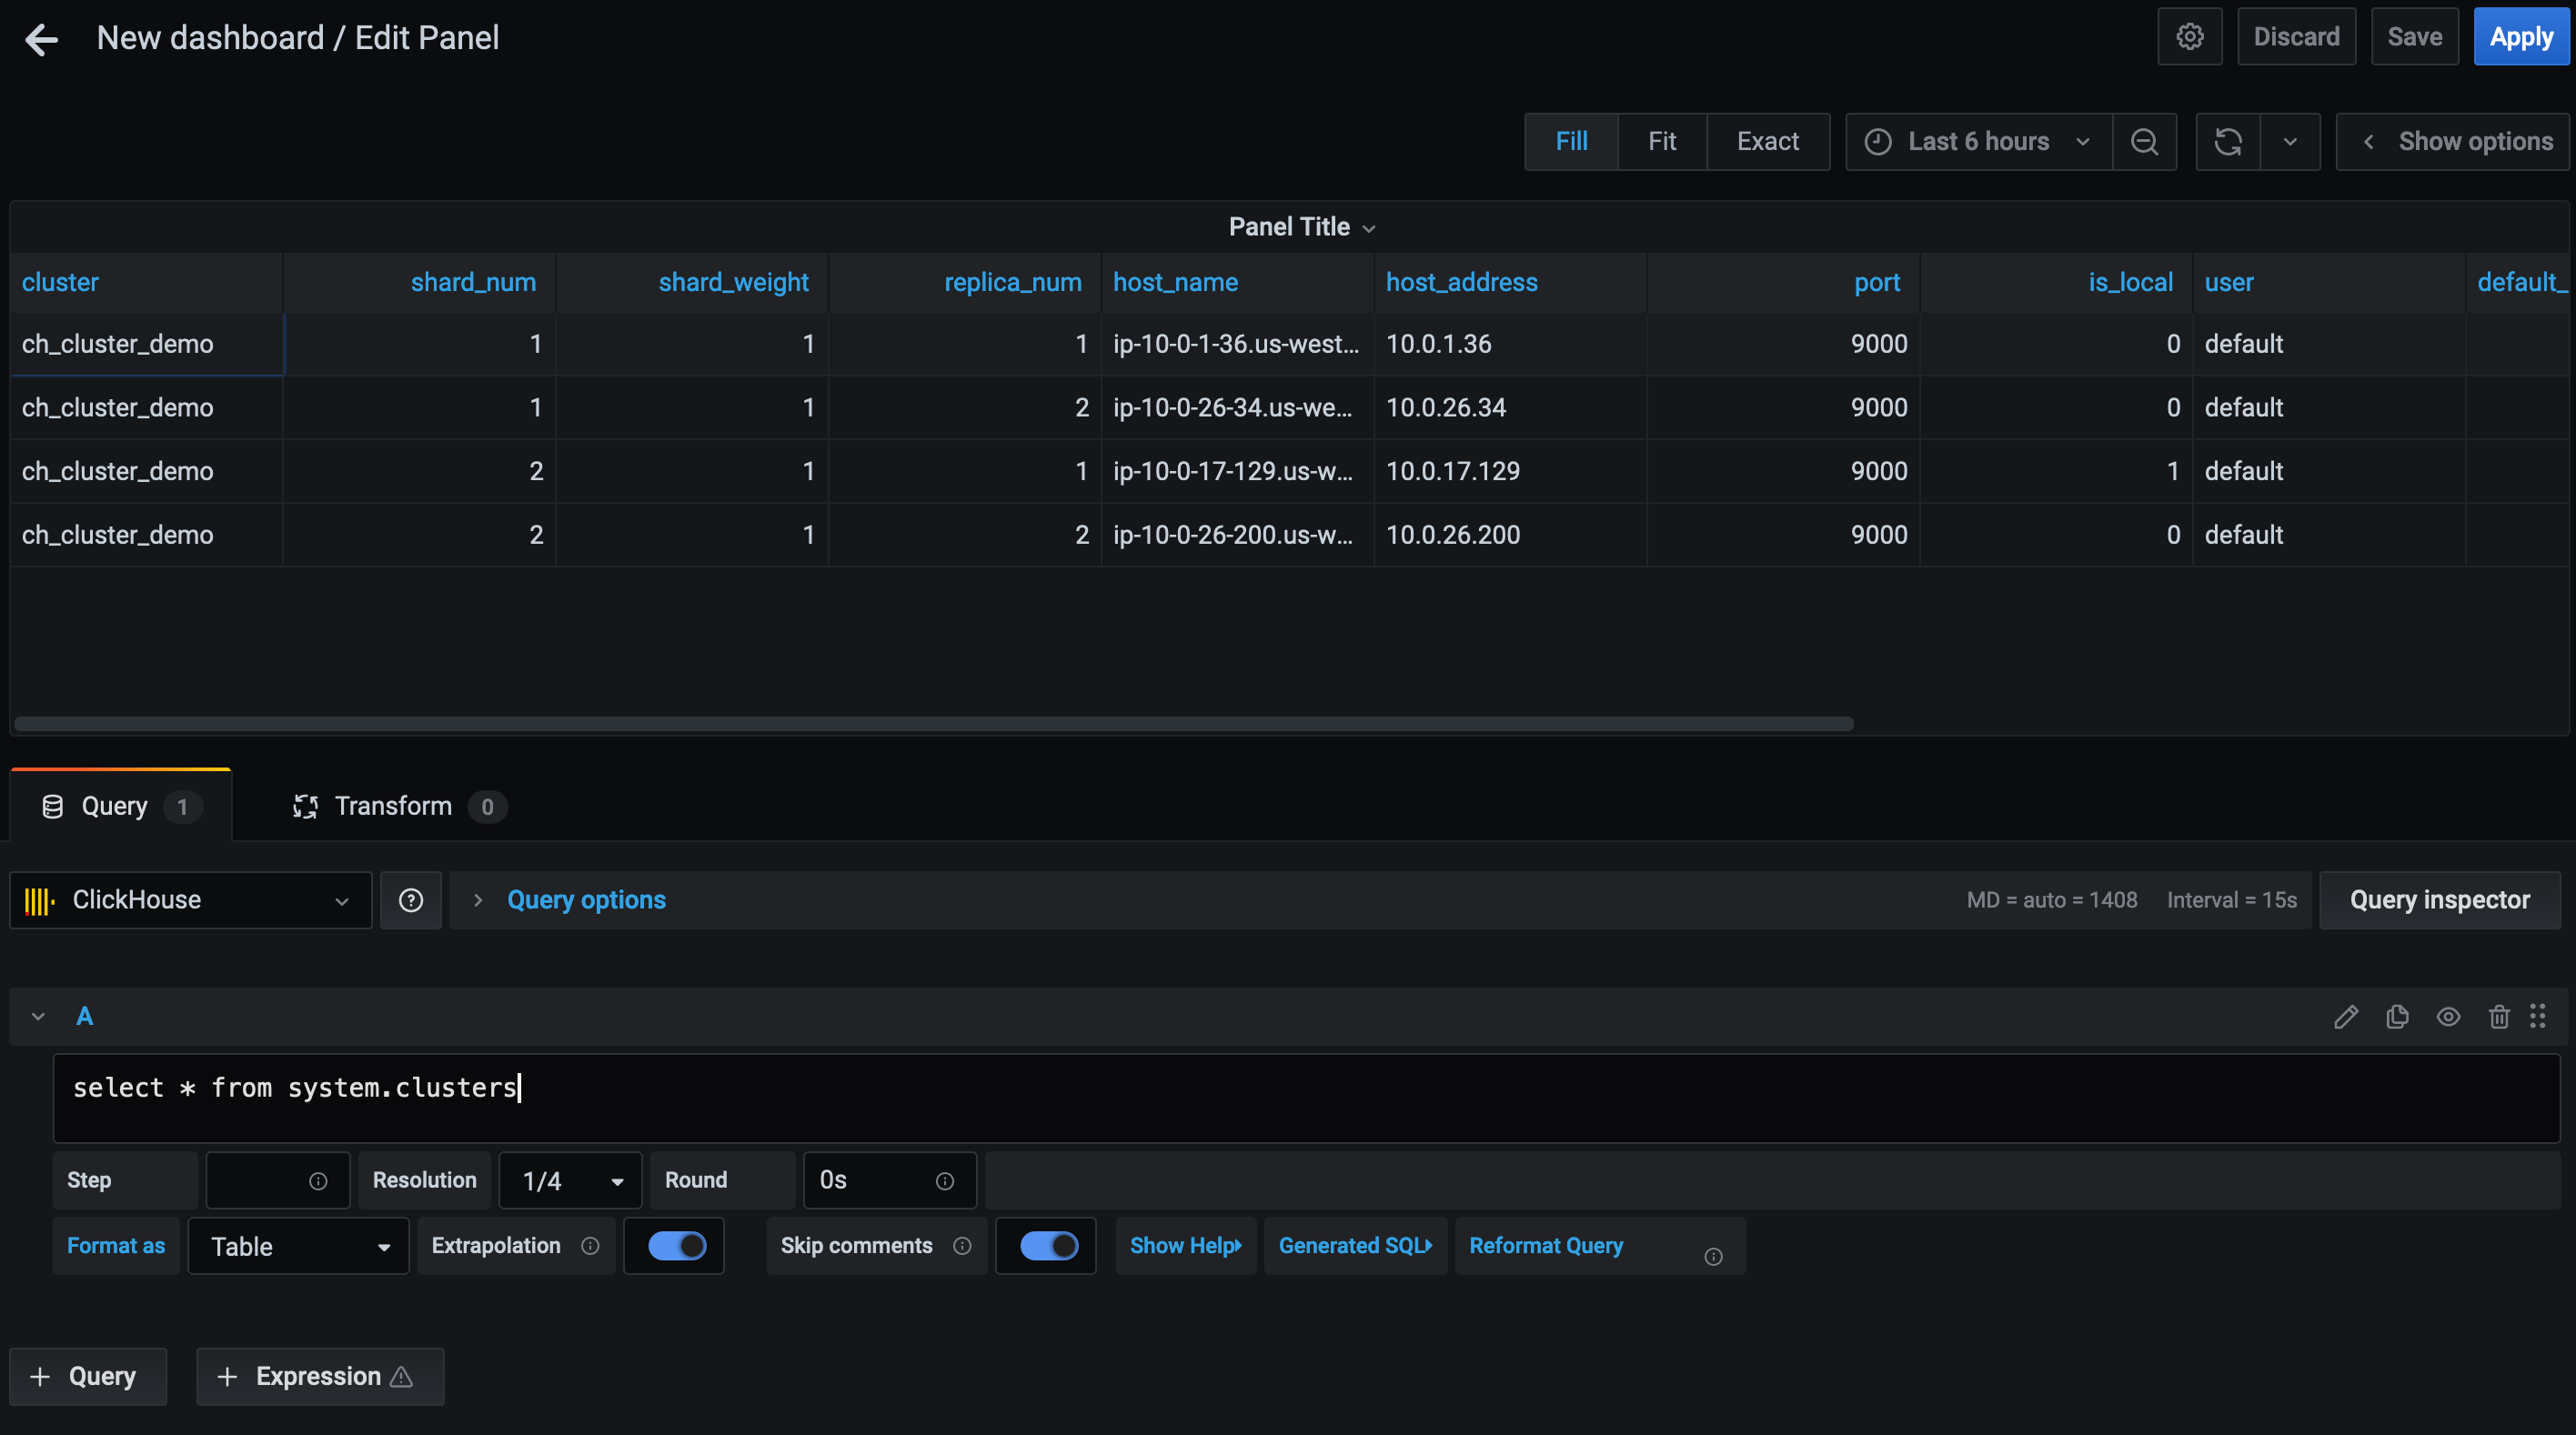Delete query A with trash icon
Image resolution: width=2576 pixels, height=1435 pixels.
pyautogui.click(x=2498, y=1017)
